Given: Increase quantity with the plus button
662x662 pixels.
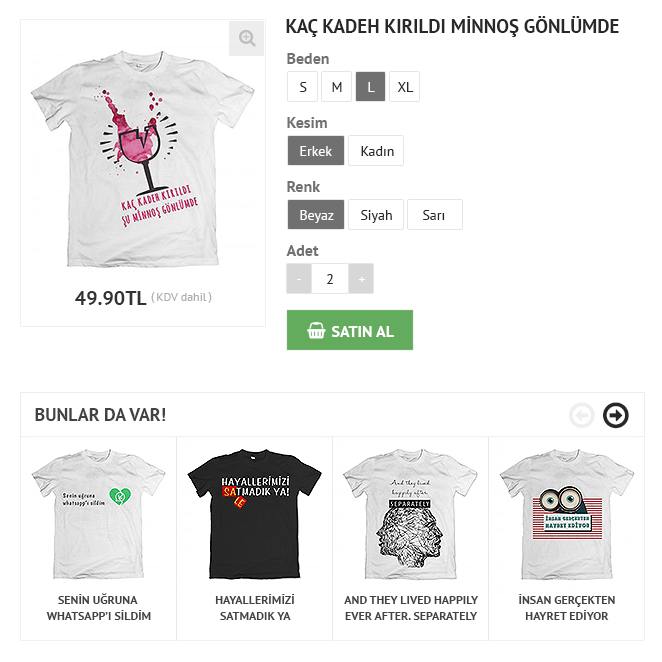Looking at the screenshot, I should coord(361,279).
